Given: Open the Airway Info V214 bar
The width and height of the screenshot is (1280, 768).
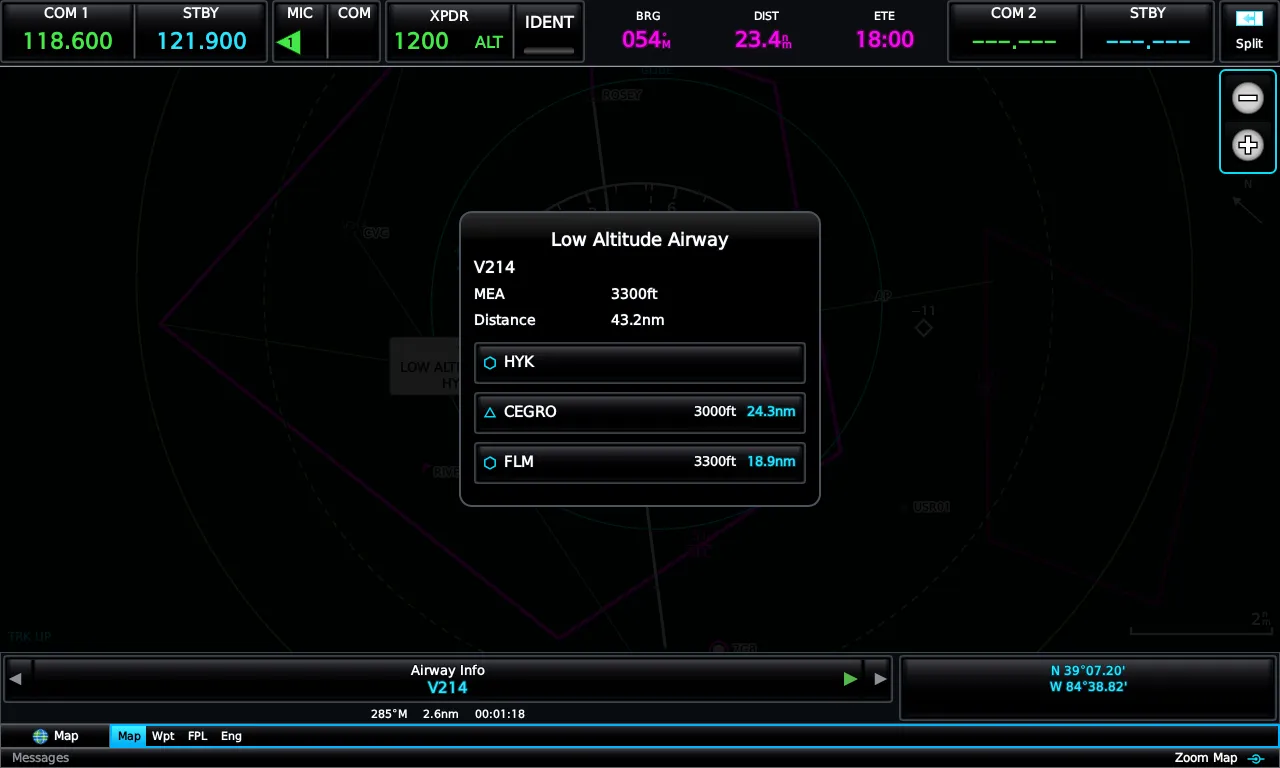Looking at the screenshot, I should tap(448, 679).
